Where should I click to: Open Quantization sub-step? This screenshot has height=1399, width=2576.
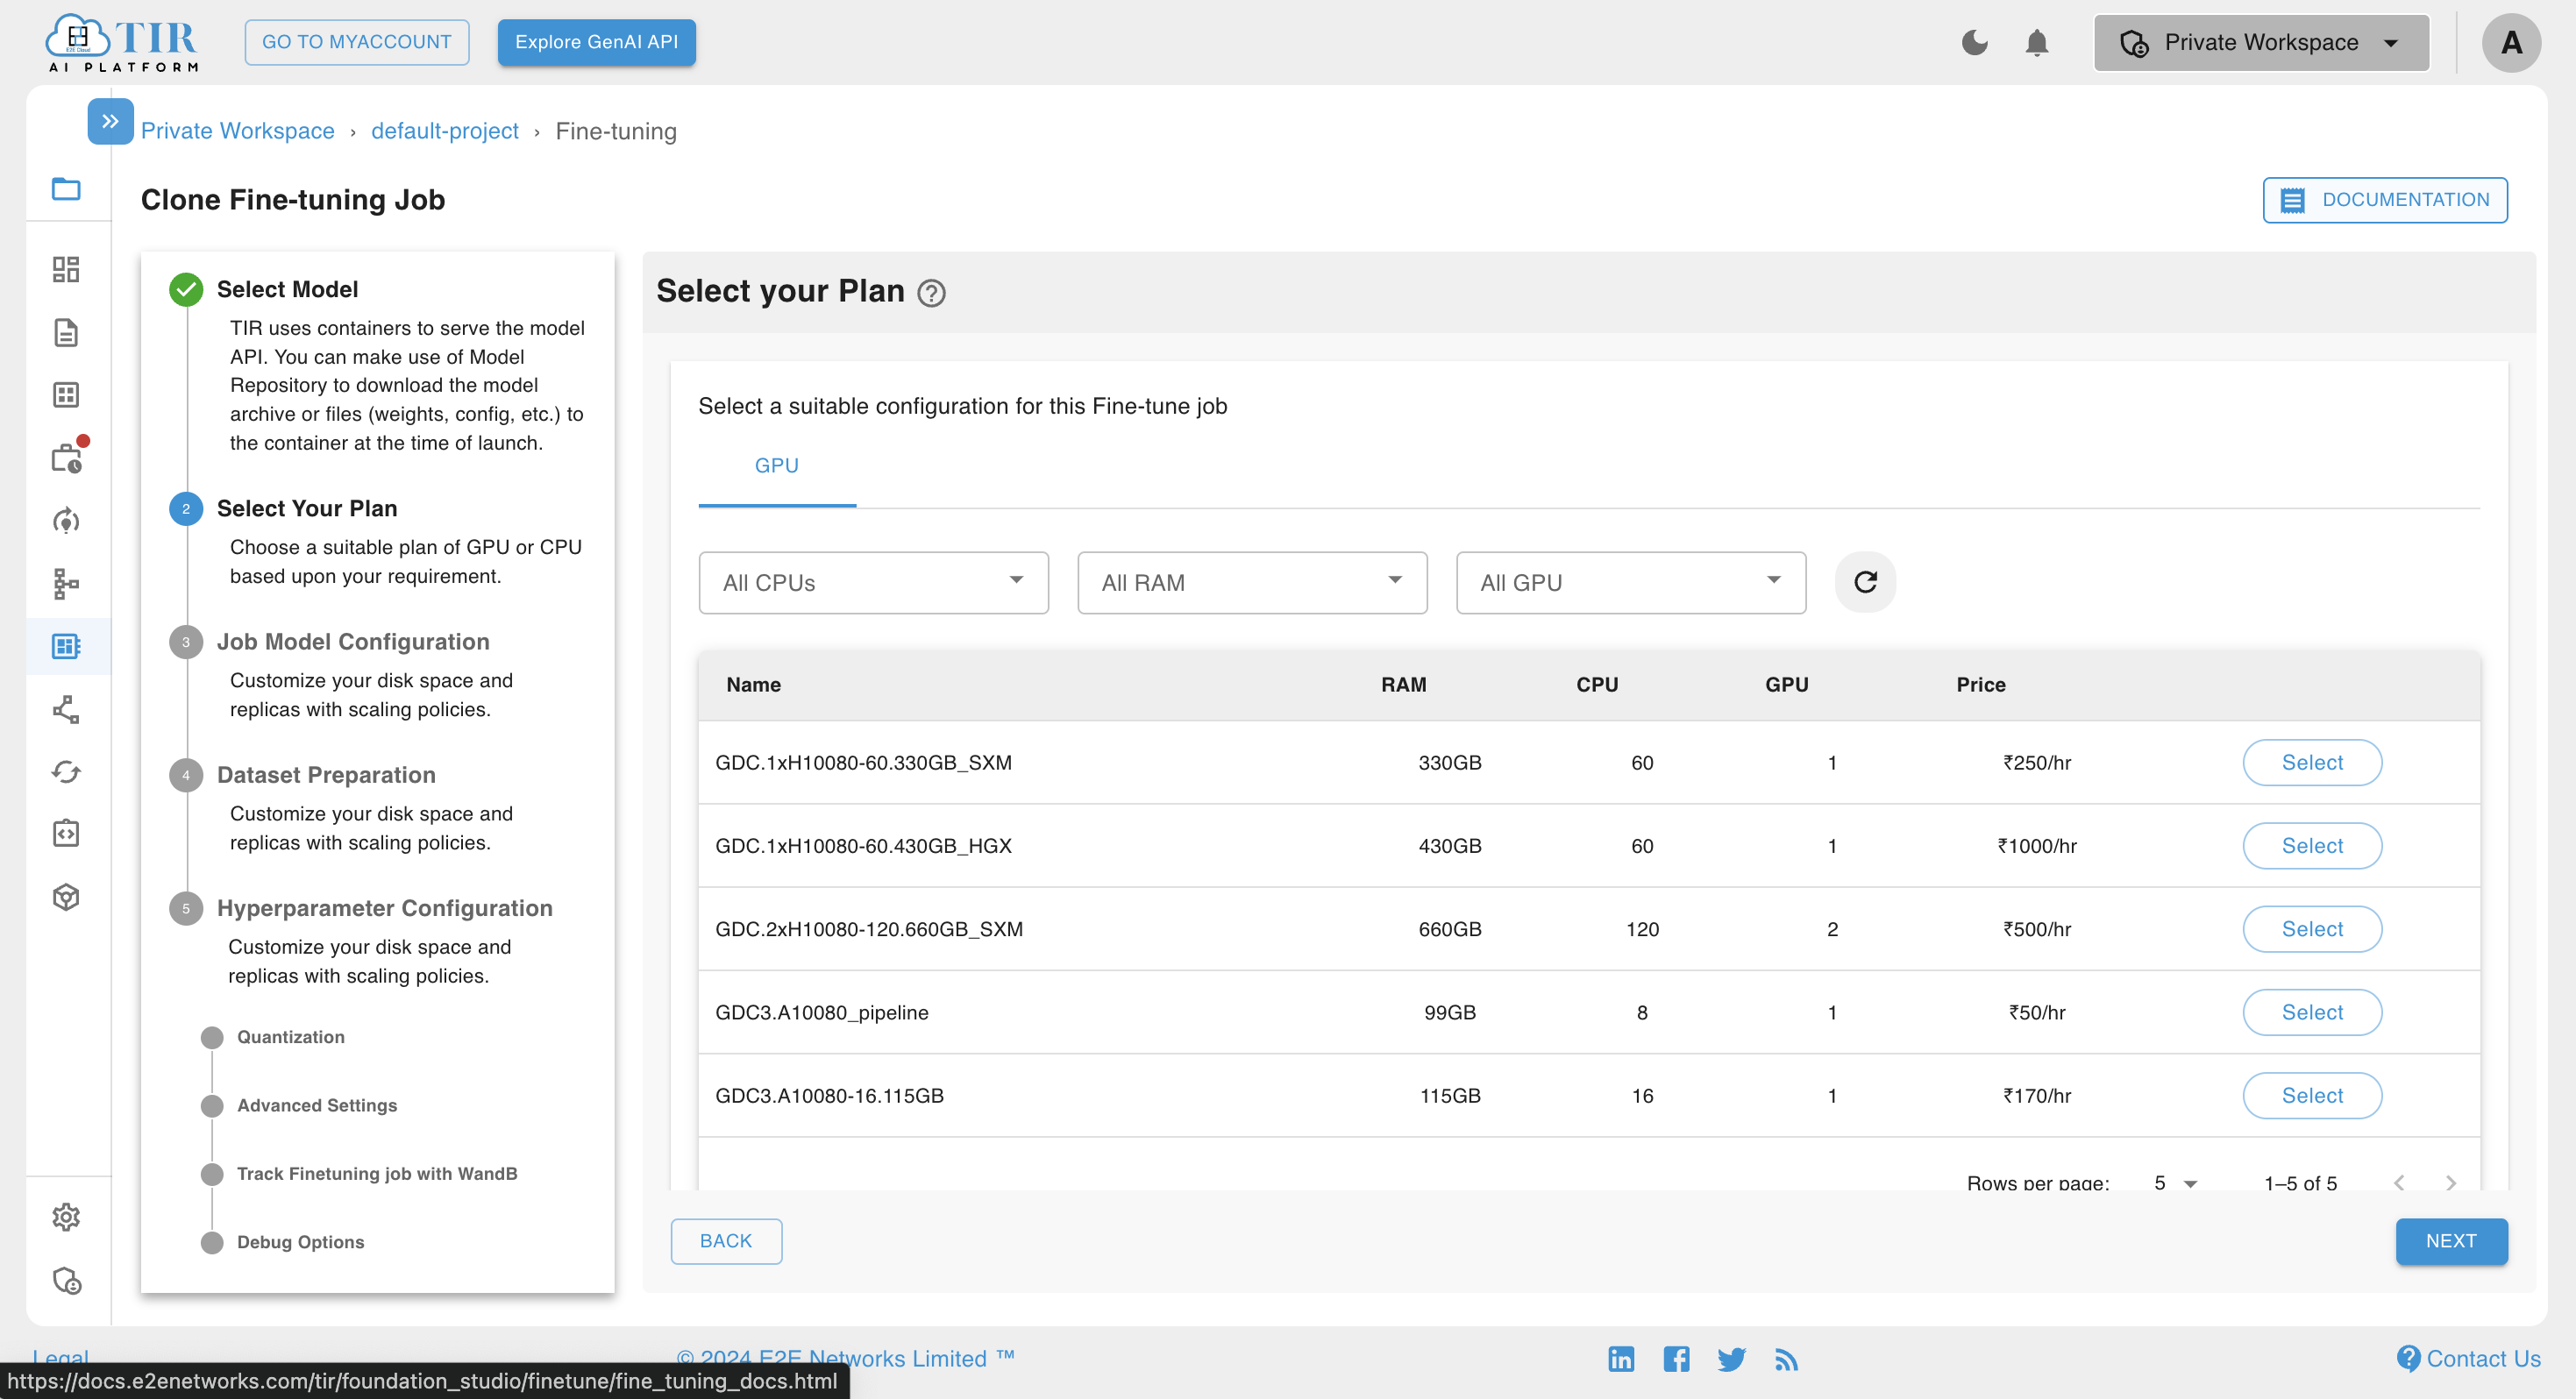tap(290, 1037)
